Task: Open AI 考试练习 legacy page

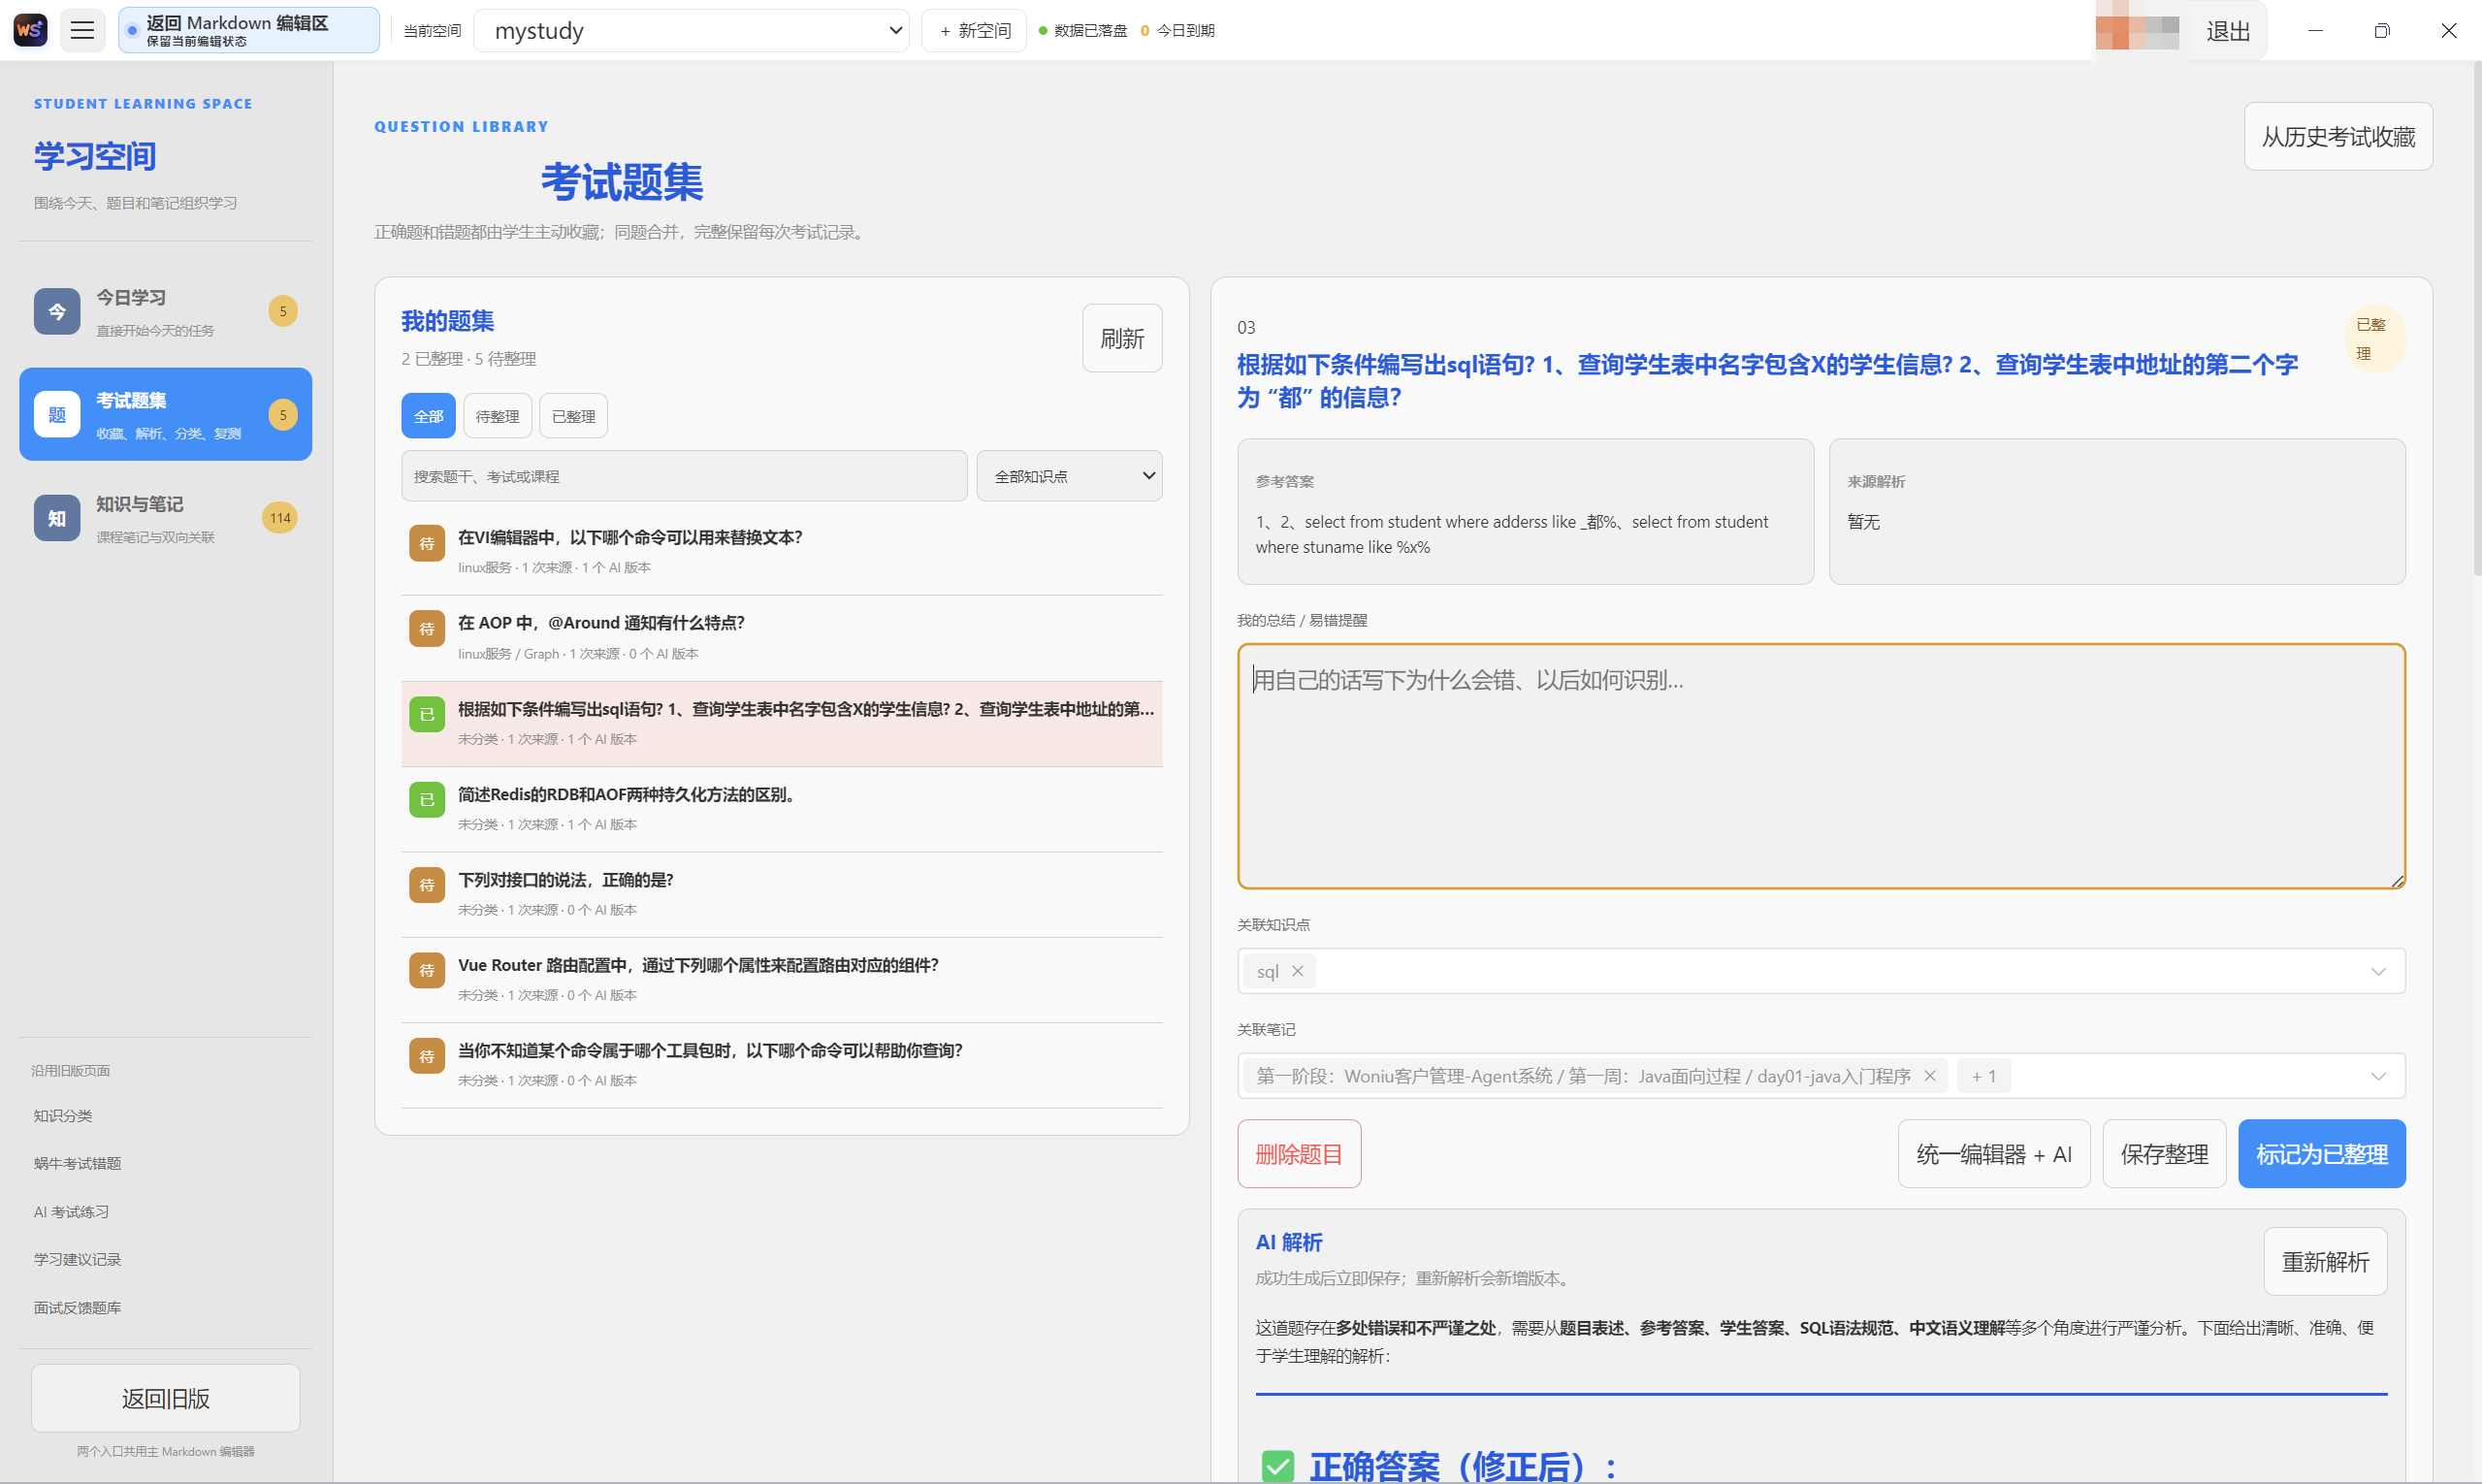Action: 71,1211
